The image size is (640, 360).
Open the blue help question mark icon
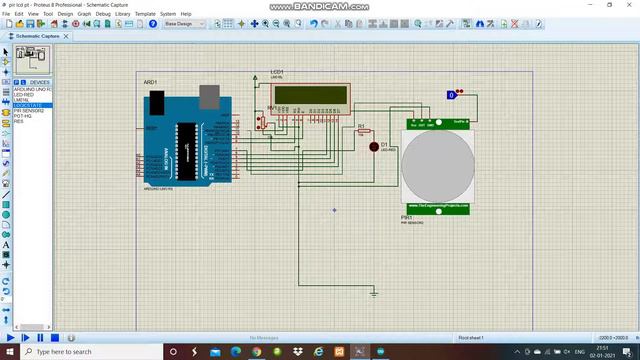153,24
